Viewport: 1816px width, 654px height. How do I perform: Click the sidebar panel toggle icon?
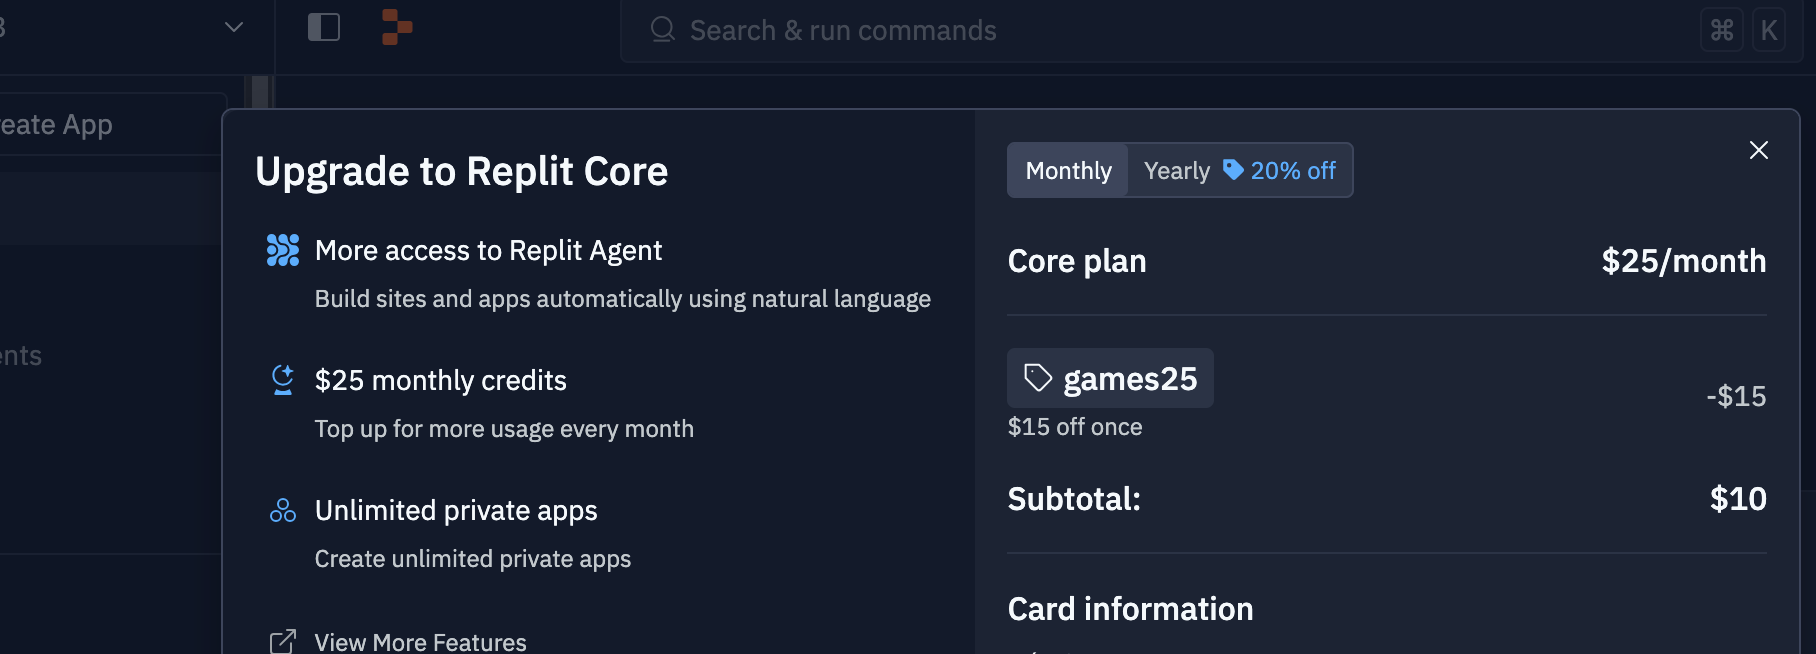click(x=323, y=28)
